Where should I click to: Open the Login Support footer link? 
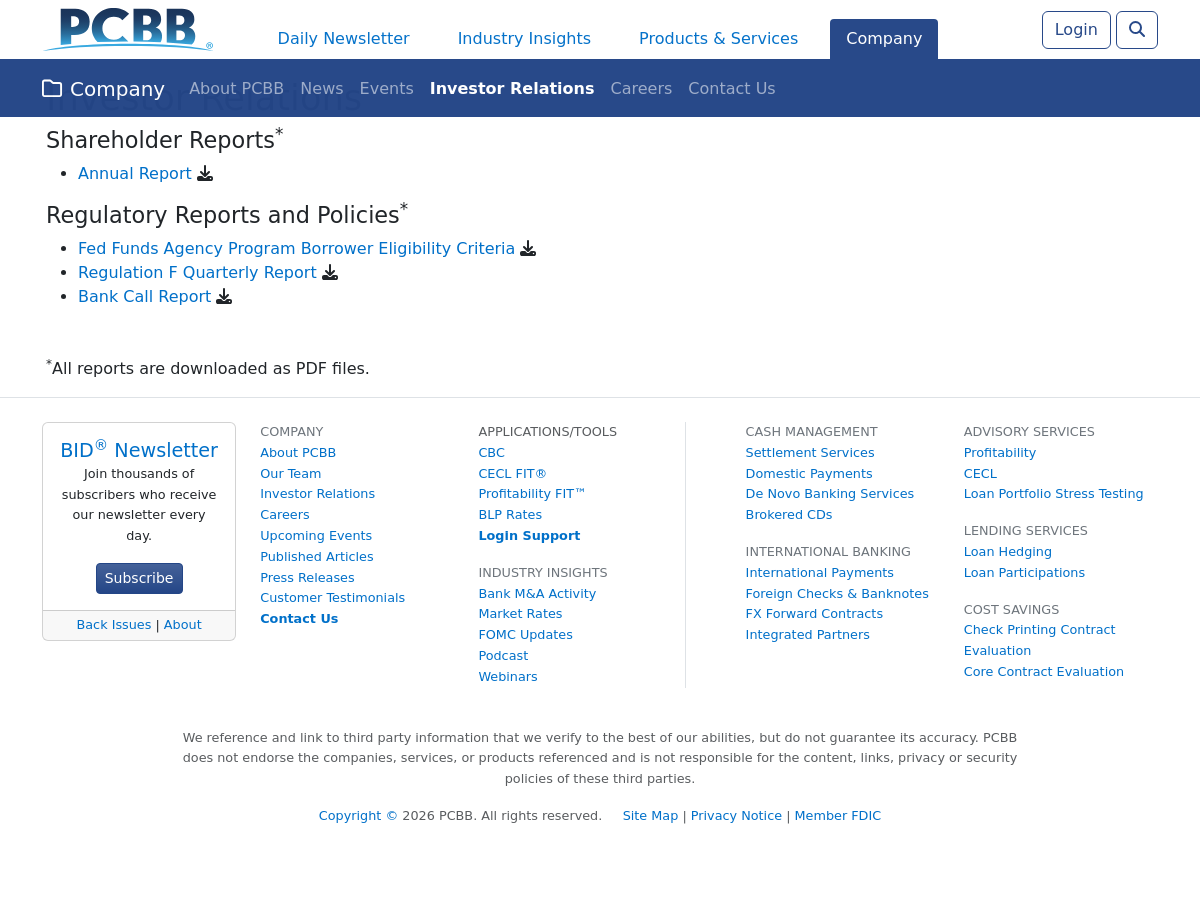click(529, 536)
